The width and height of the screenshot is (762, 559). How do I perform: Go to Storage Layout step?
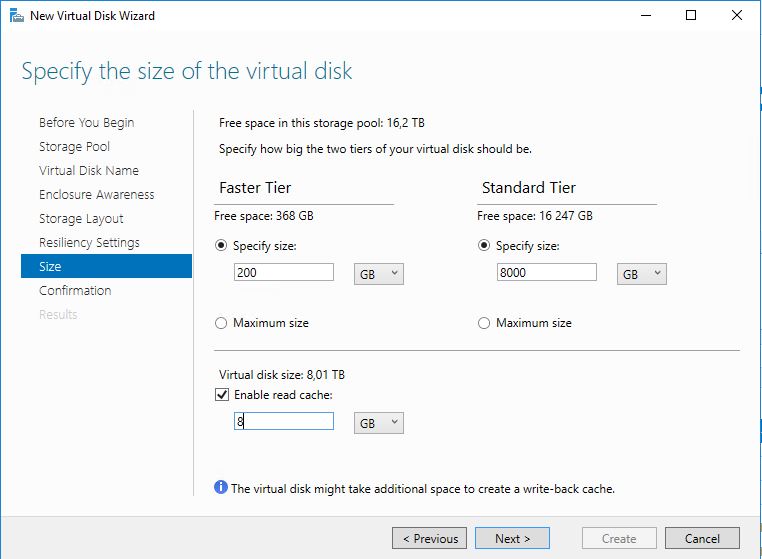[x=81, y=219]
